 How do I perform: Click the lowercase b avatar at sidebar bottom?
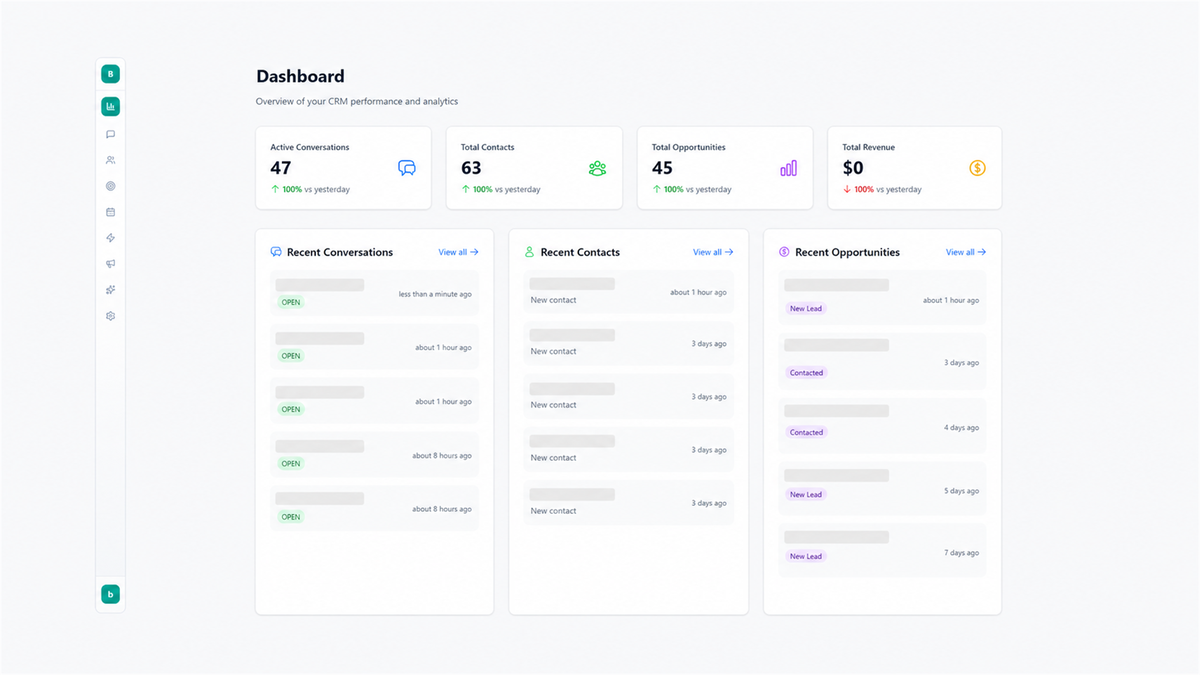110,594
